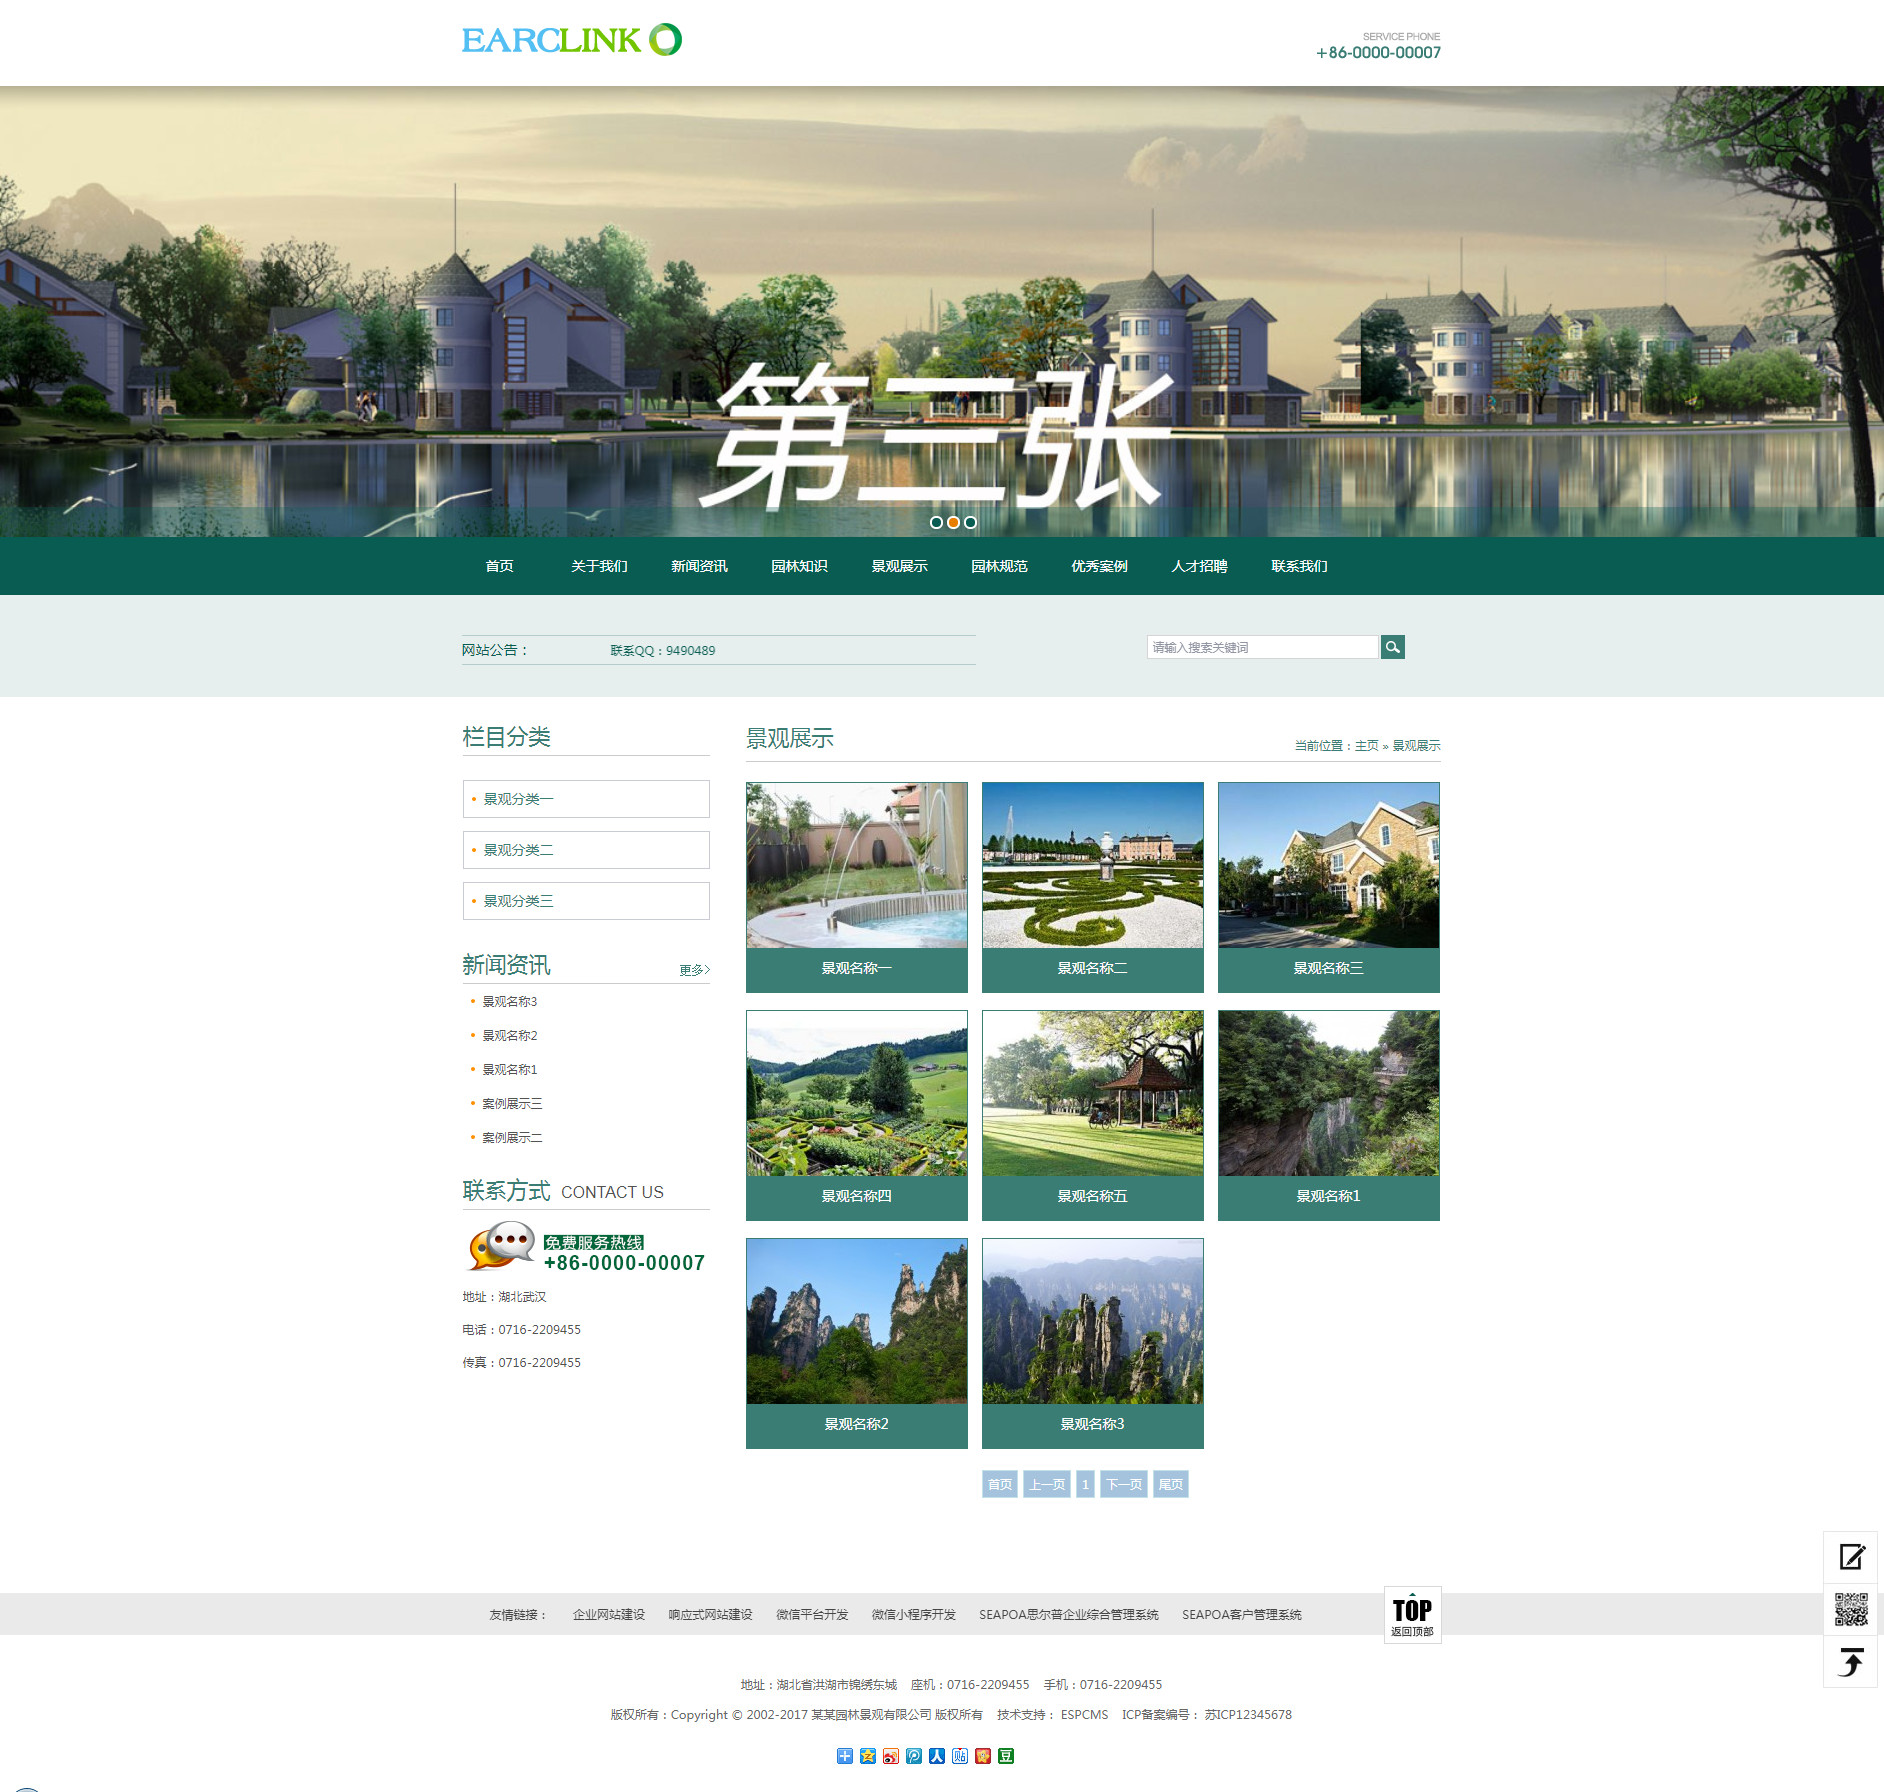The image size is (1884, 1792).
Task: Click the green search magnifier button
Action: coord(1392,647)
